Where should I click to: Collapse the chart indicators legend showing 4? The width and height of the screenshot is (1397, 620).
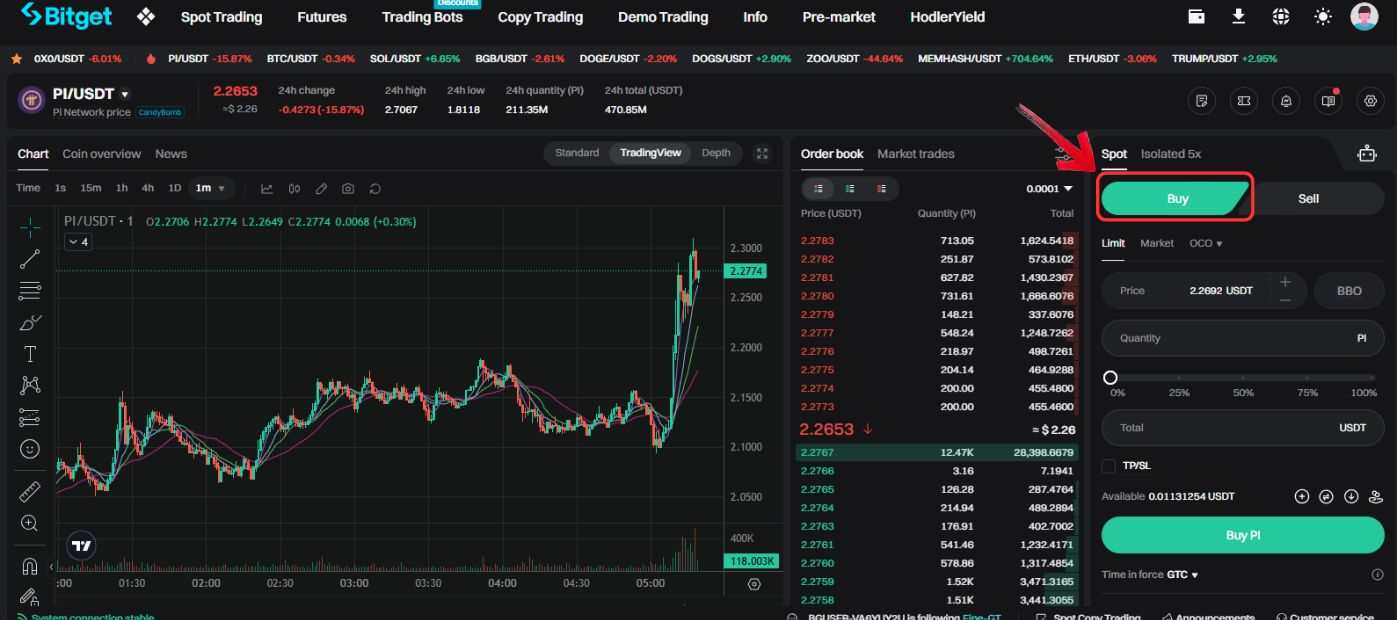point(77,242)
